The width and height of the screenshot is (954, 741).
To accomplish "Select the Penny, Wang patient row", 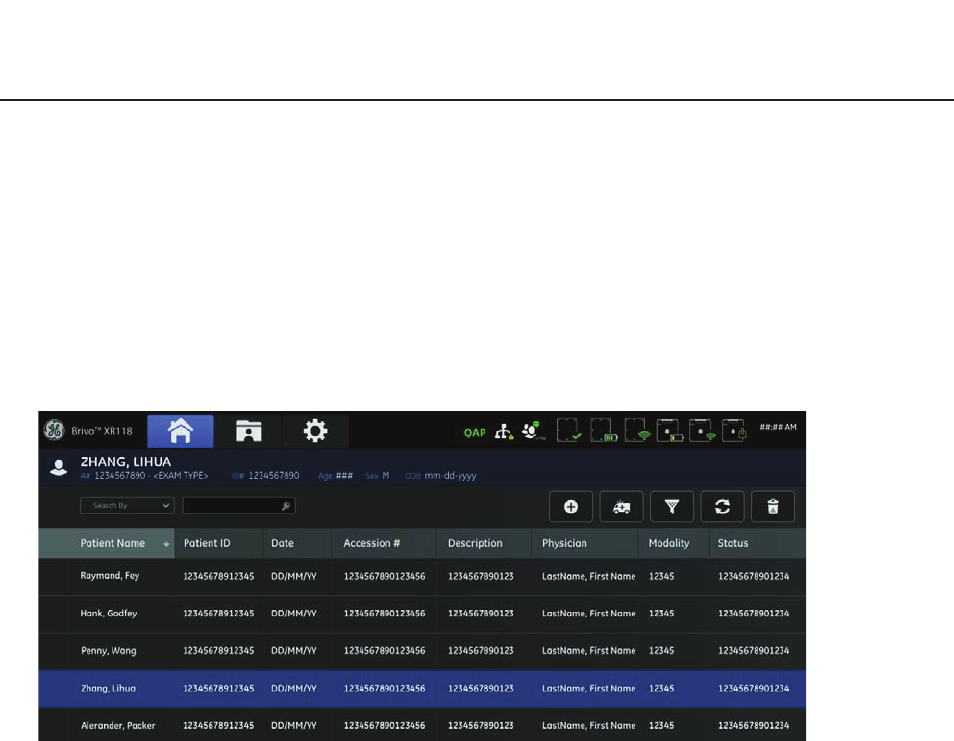I will 422,650.
